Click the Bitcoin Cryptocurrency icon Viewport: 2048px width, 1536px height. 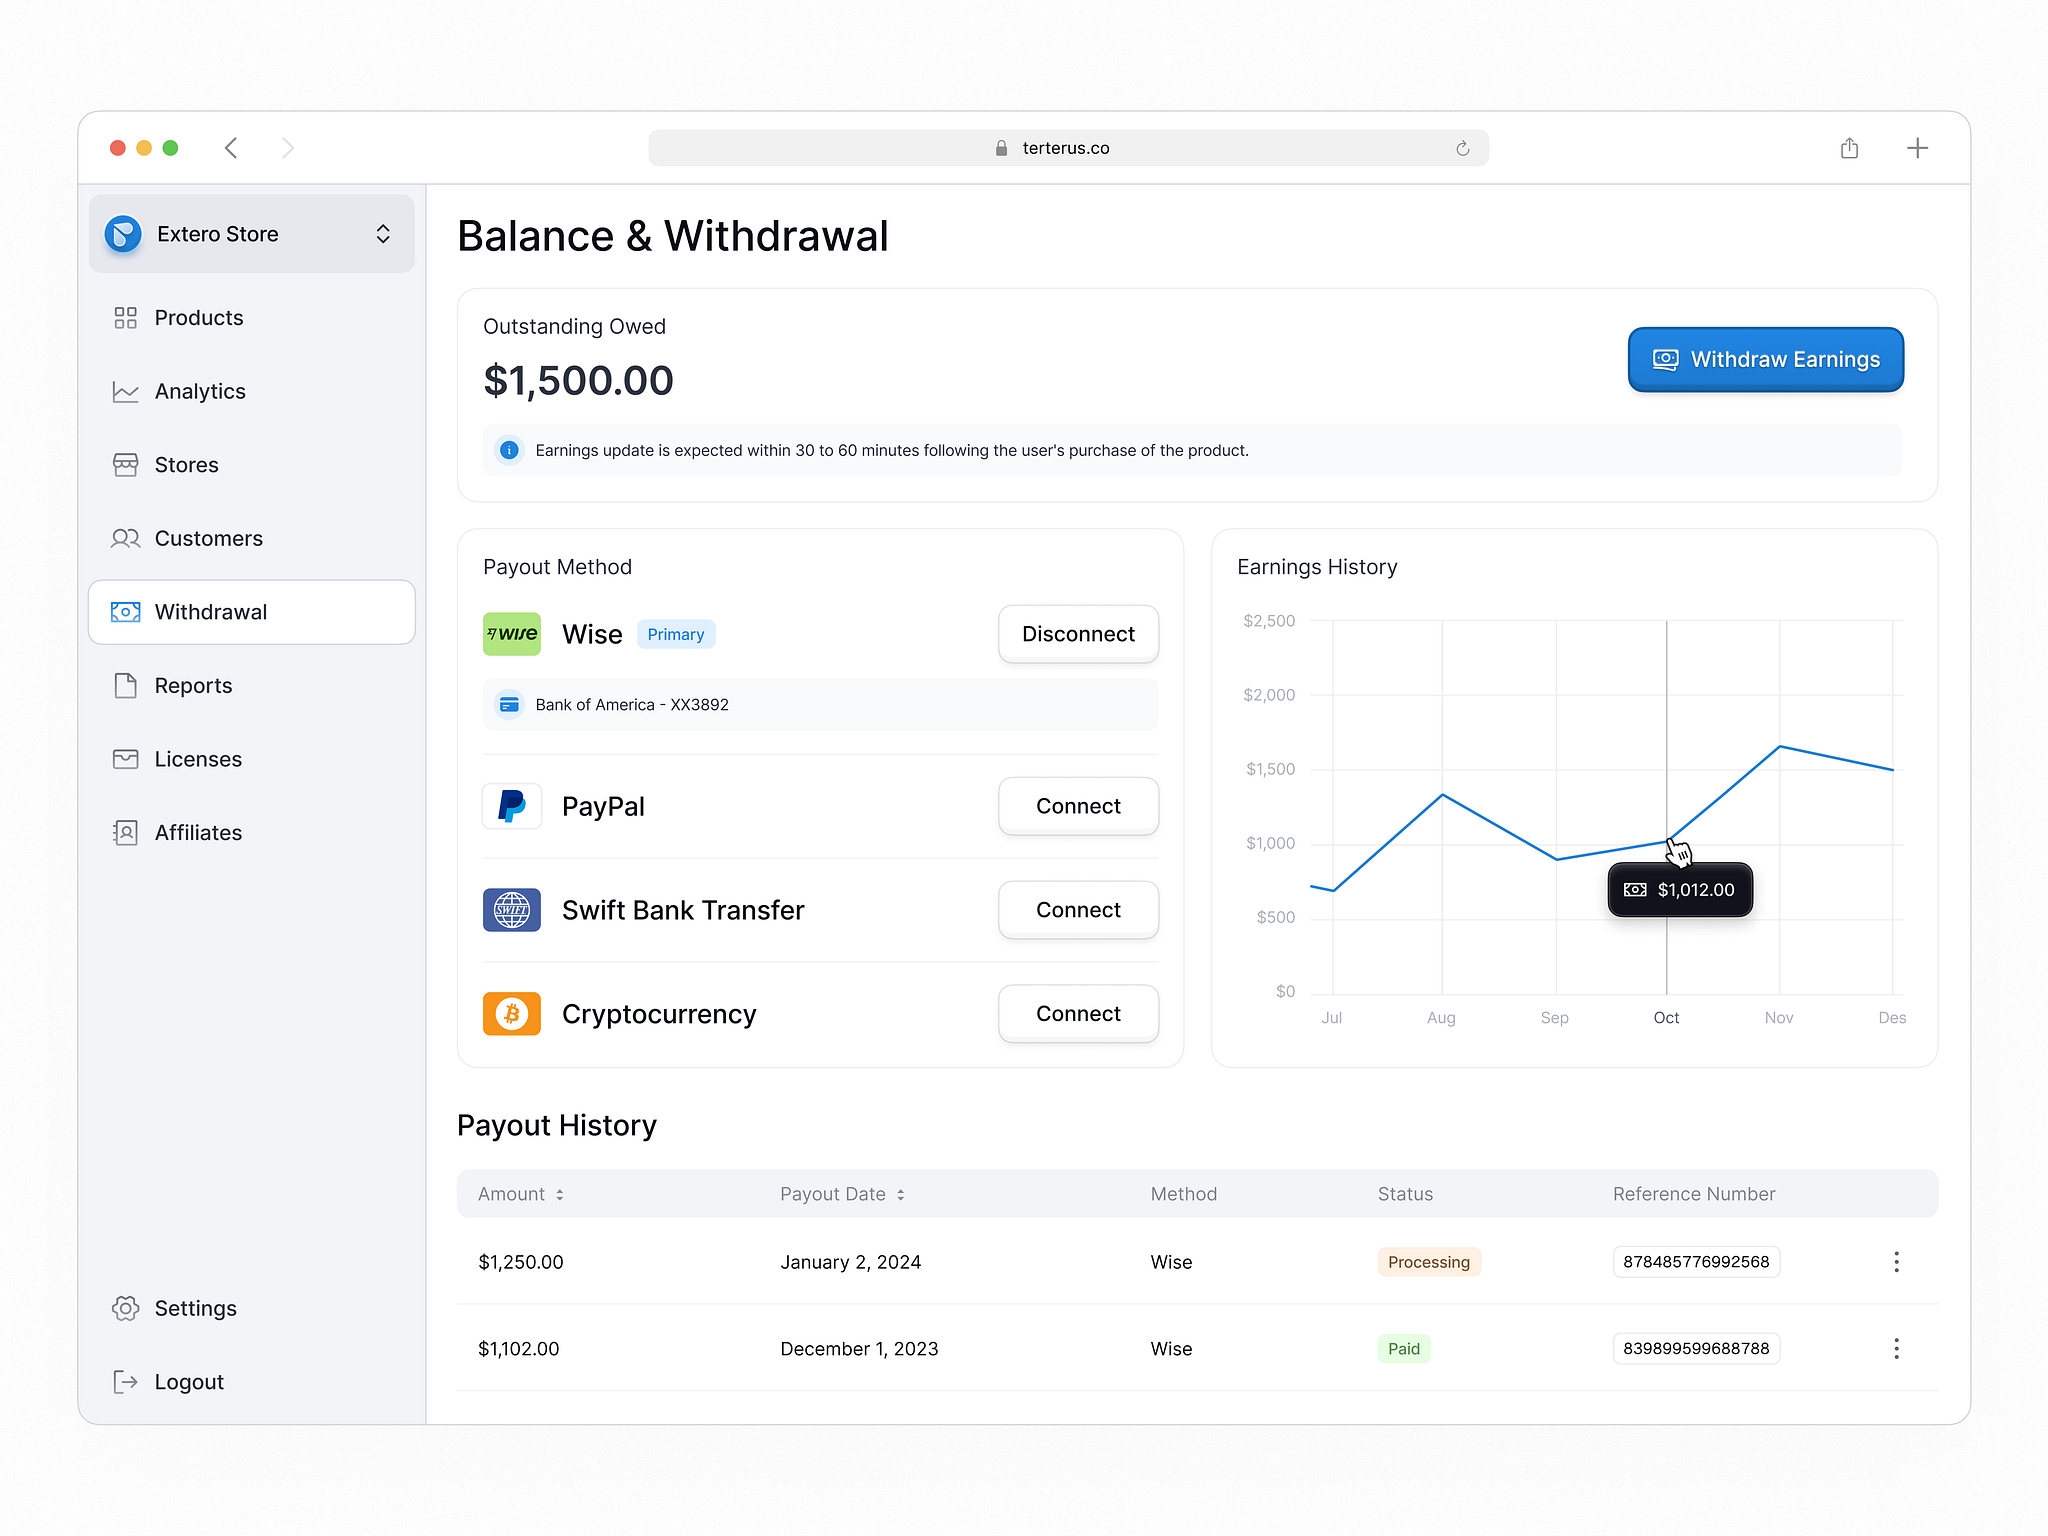(x=511, y=1013)
